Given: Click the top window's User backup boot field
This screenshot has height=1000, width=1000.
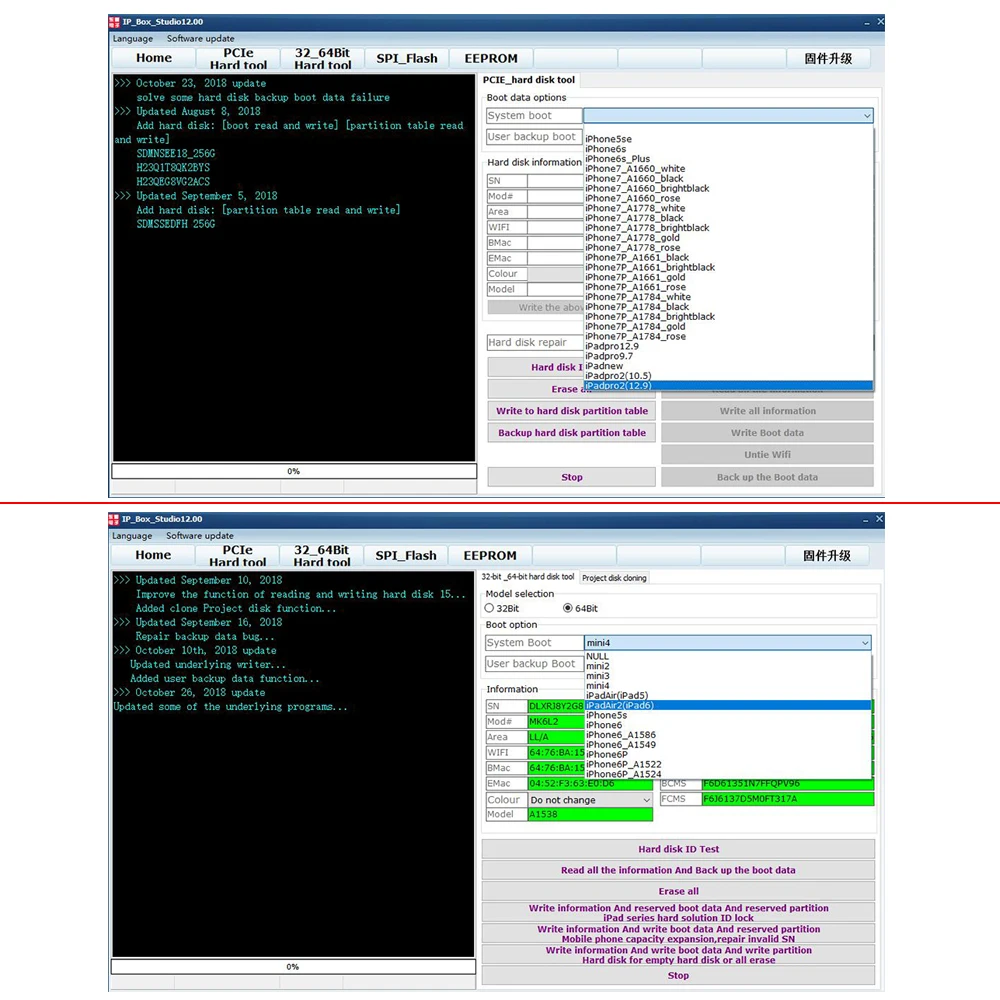Looking at the screenshot, I should 534,136.
